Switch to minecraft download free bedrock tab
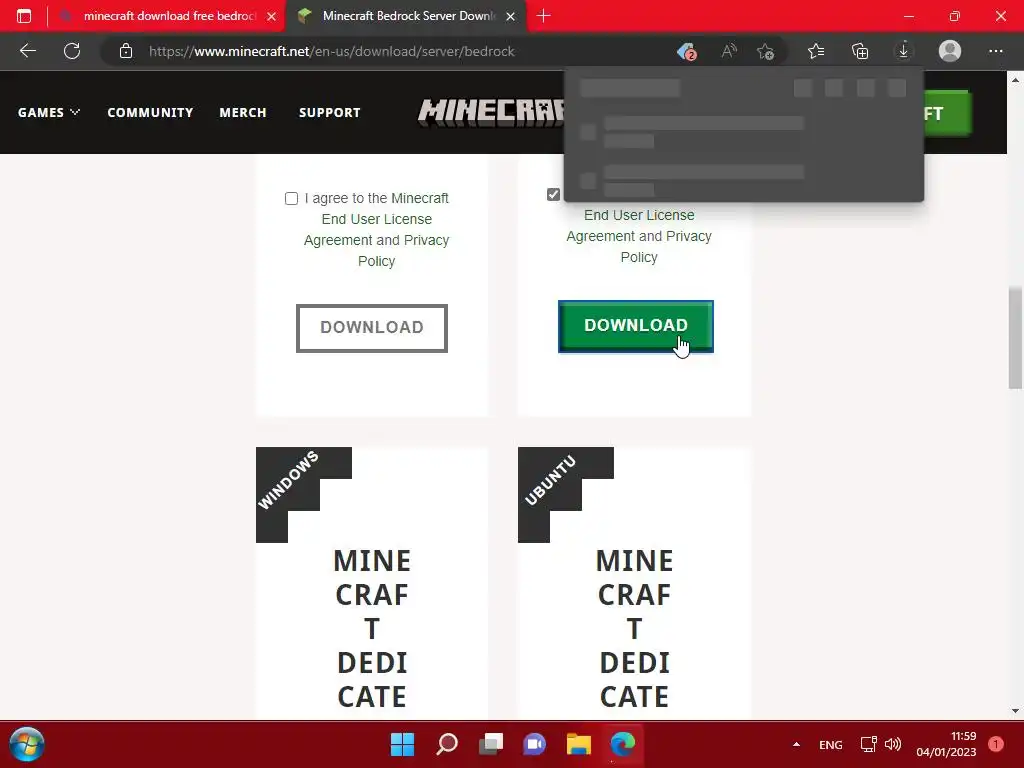Viewport: 1024px width, 768px height. pyautogui.click(x=167, y=16)
